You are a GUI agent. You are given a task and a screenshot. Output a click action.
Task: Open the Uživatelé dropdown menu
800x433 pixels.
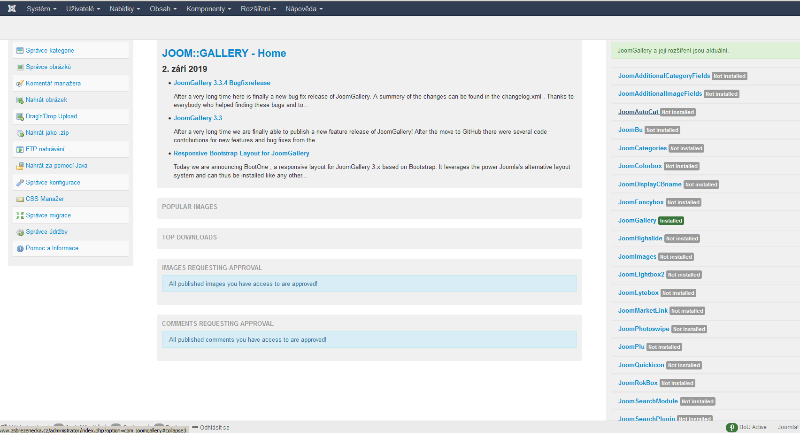(x=83, y=9)
